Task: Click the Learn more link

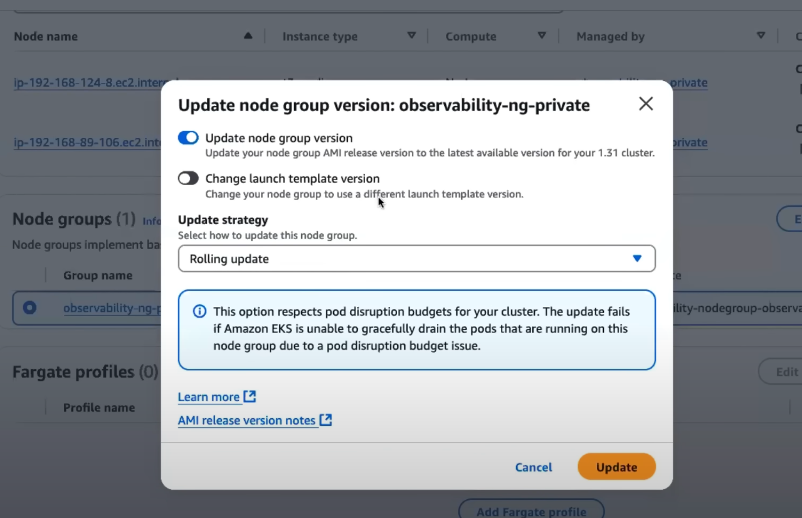Action: pyautogui.click(x=208, y=397)
